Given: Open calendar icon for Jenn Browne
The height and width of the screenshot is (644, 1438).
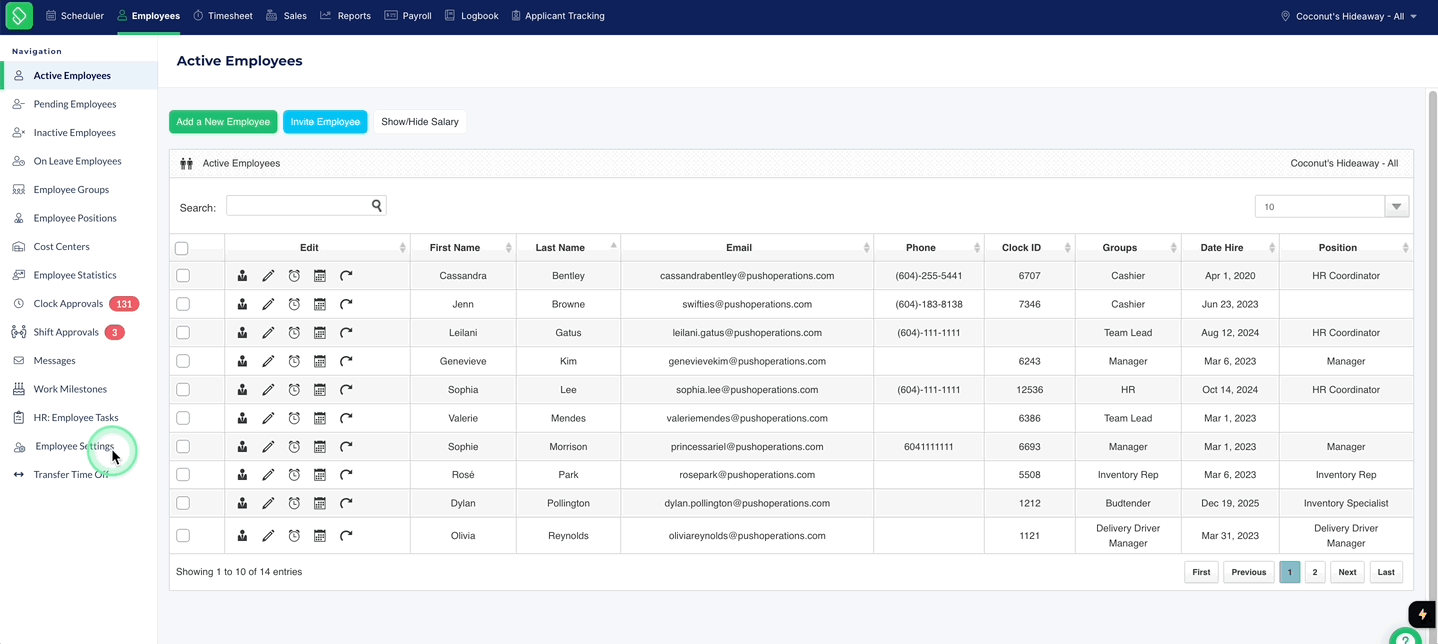Looking at the screenshot, I should [x=320, y=304].
